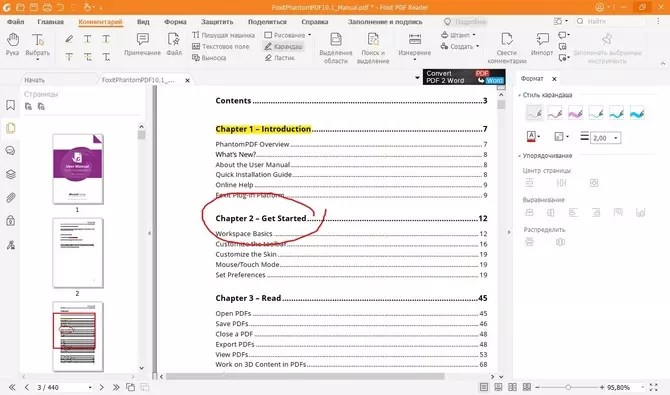
Task: Open the Bookmarks panel in left sidebar
Action: pyautogui.click(x=11, y=105)
